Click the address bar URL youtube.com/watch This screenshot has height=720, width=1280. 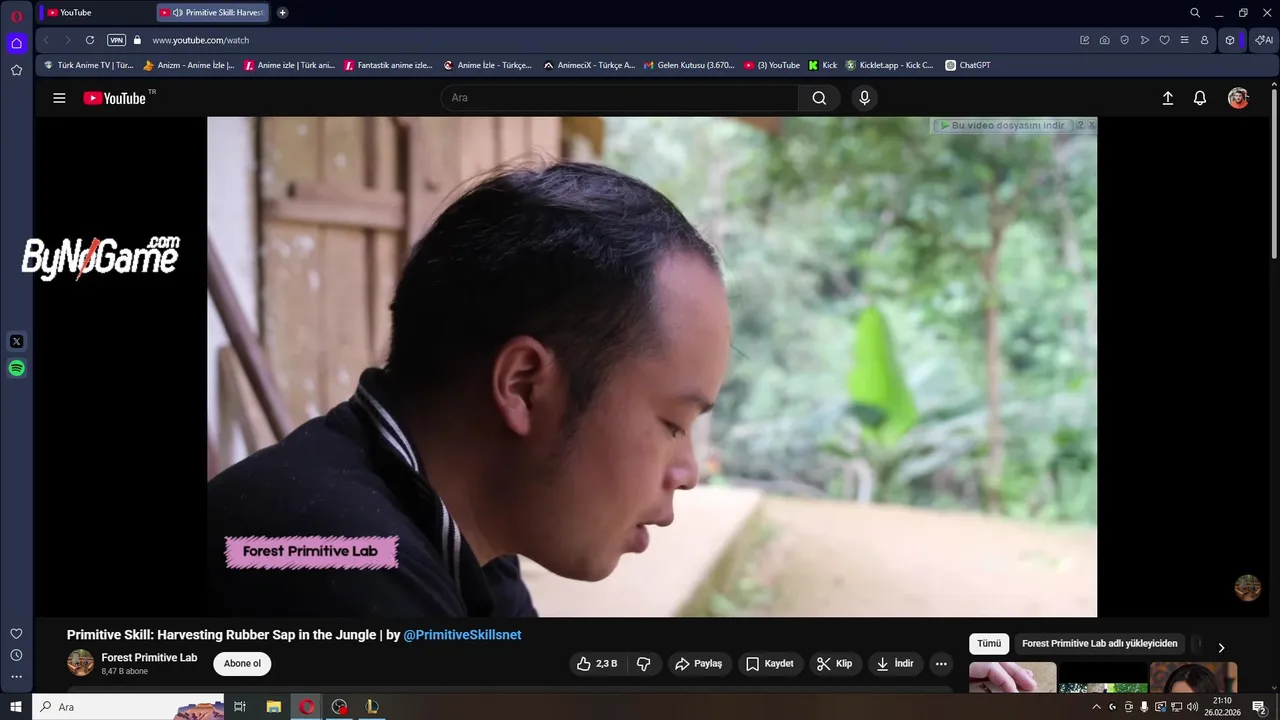click(201, 40)
